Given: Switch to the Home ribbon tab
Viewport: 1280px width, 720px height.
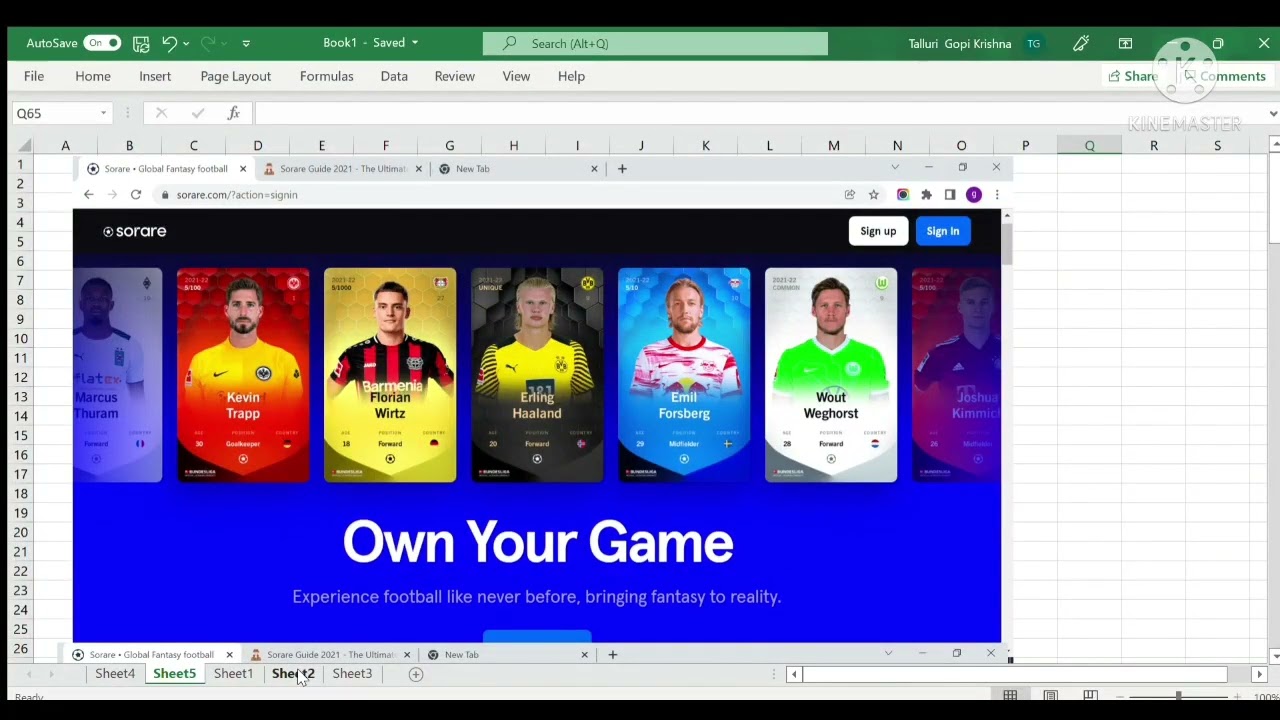Looking at the screenshot, I should click(x=93, y=76).
